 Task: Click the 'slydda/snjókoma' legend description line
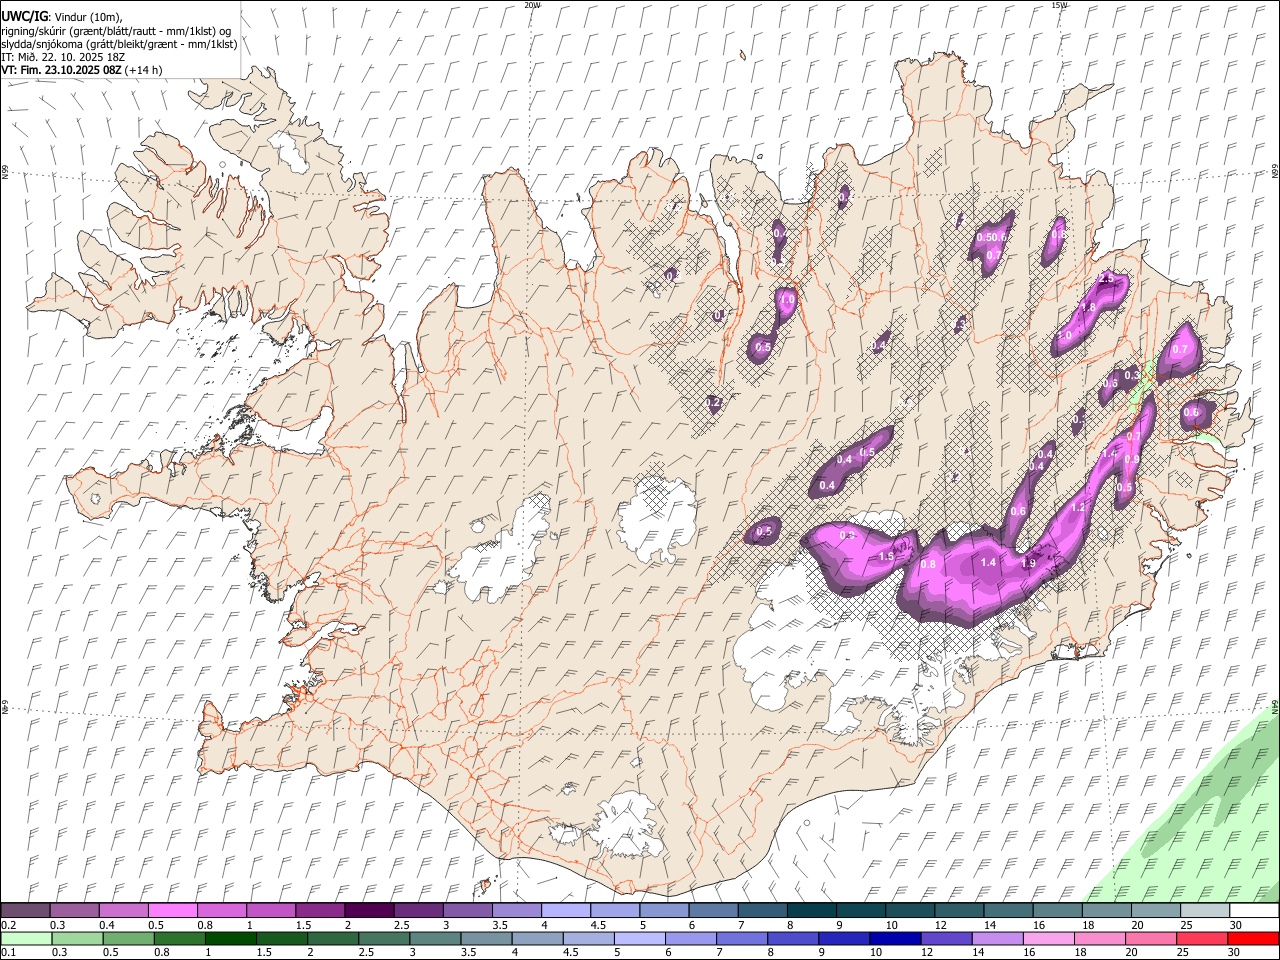pos(119,44)
